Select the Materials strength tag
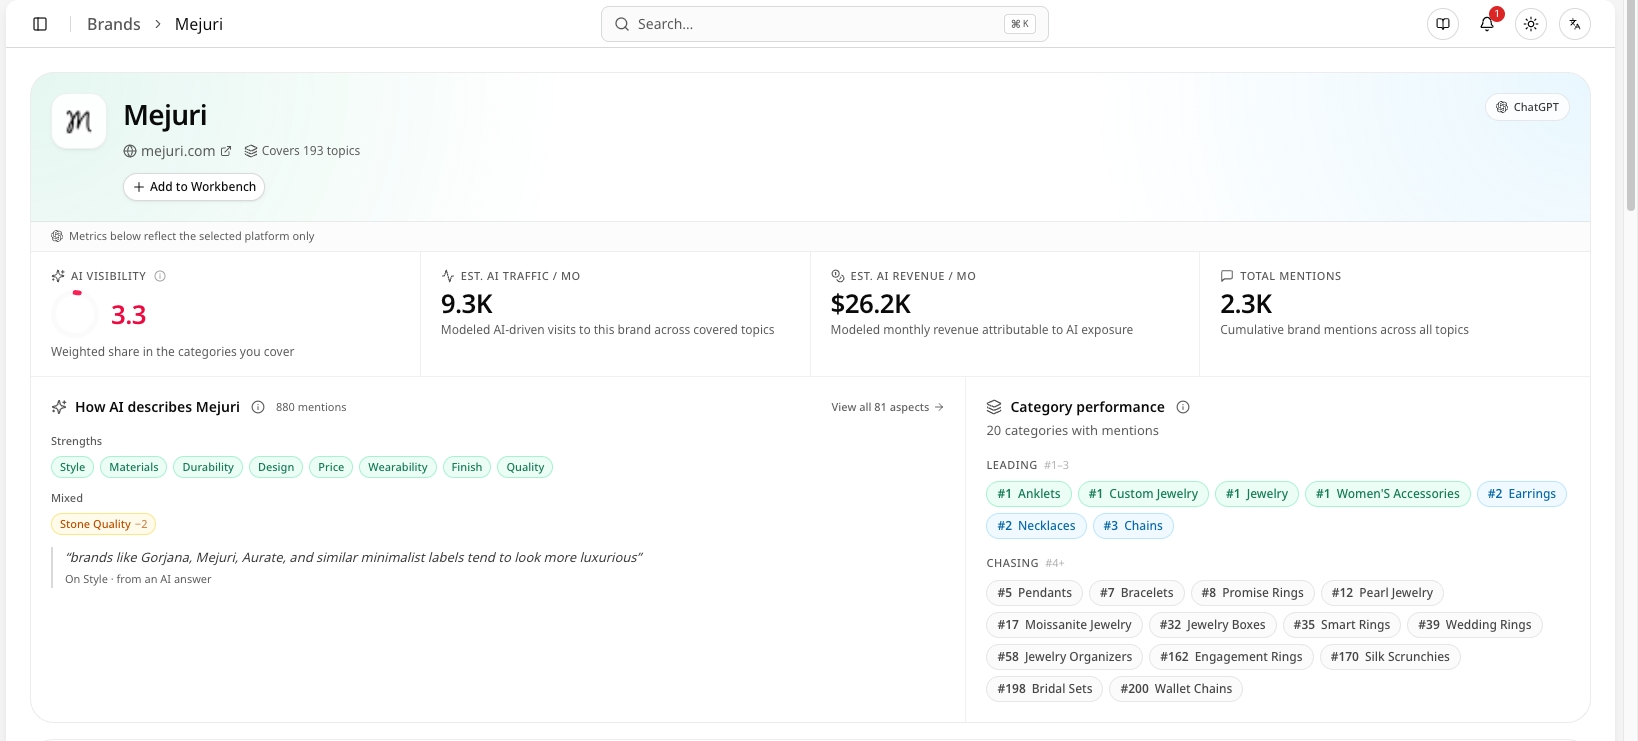 click(x=134, y=467)
